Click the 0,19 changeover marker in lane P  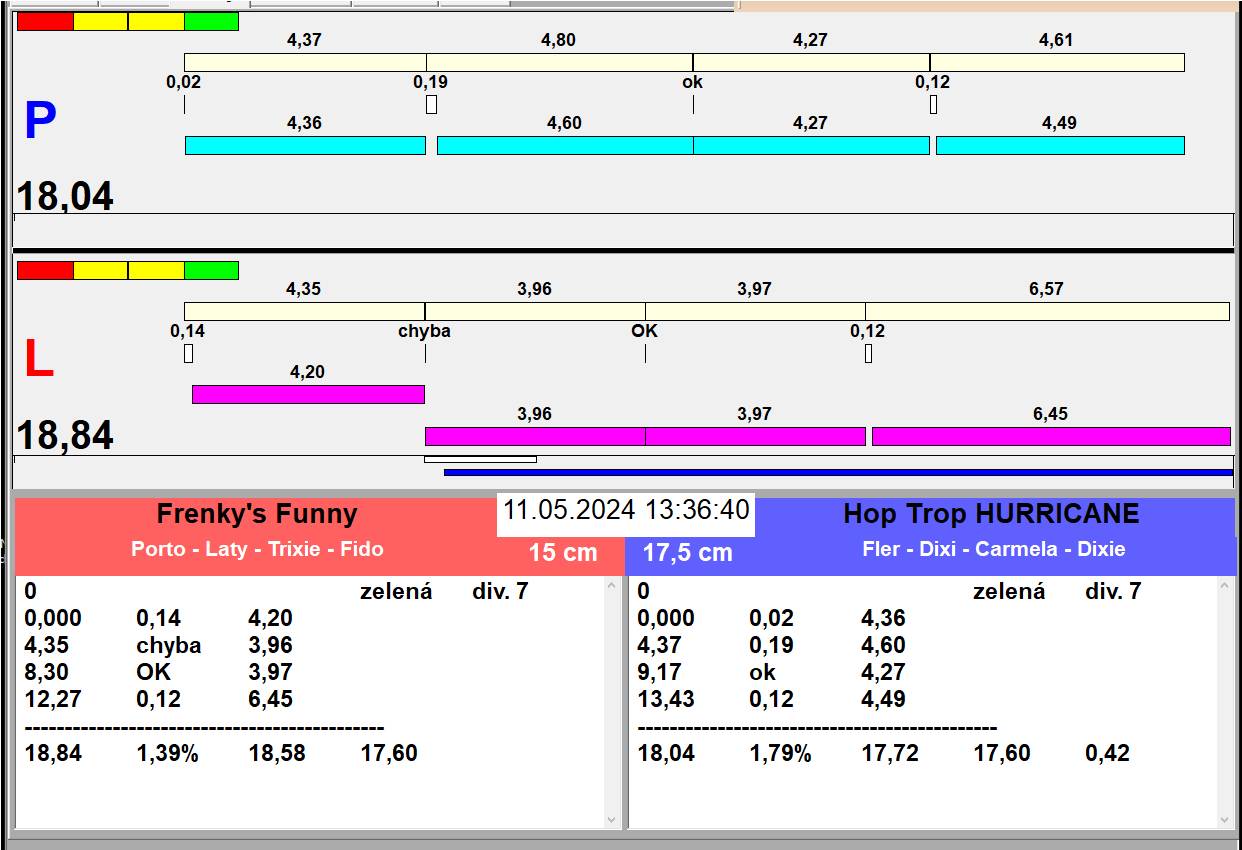[x=431, y=82]
